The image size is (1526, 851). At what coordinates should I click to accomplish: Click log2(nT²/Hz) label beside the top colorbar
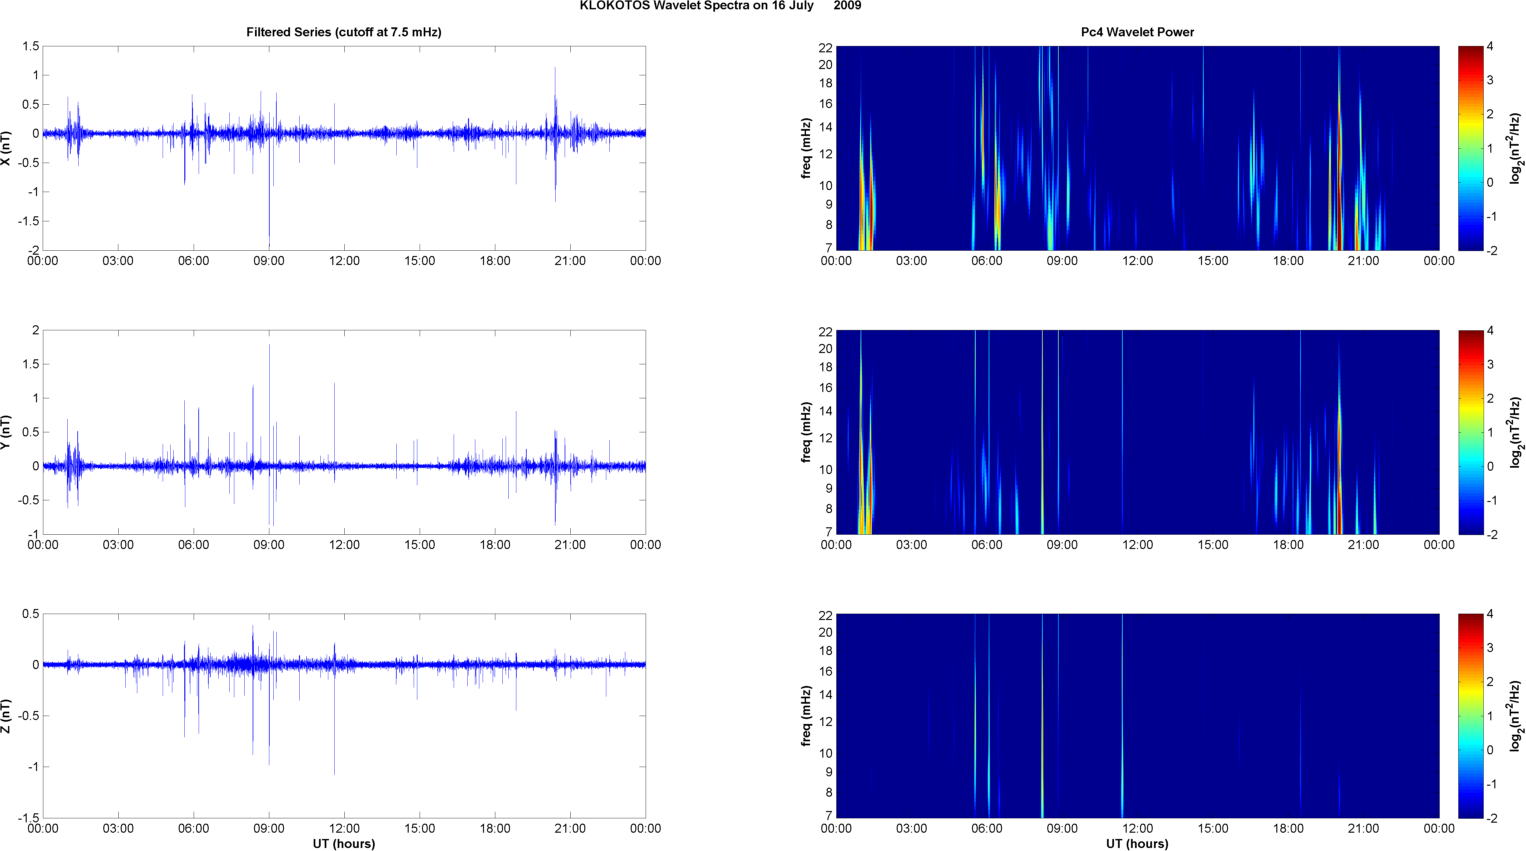click(1516, 148)
